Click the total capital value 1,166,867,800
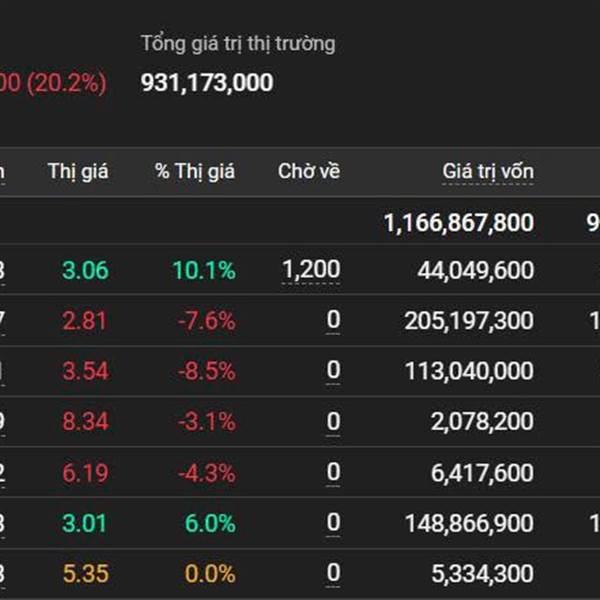Image resolution: width=600 pixels, height=600 pixels. coord(458,223)
